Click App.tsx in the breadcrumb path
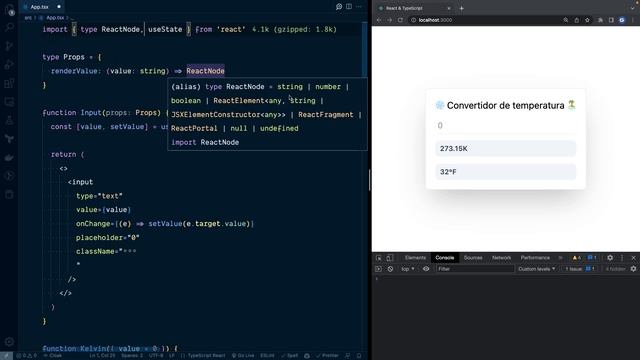The height and width of the screenshot is (360, 640). (x=55, y=18)
